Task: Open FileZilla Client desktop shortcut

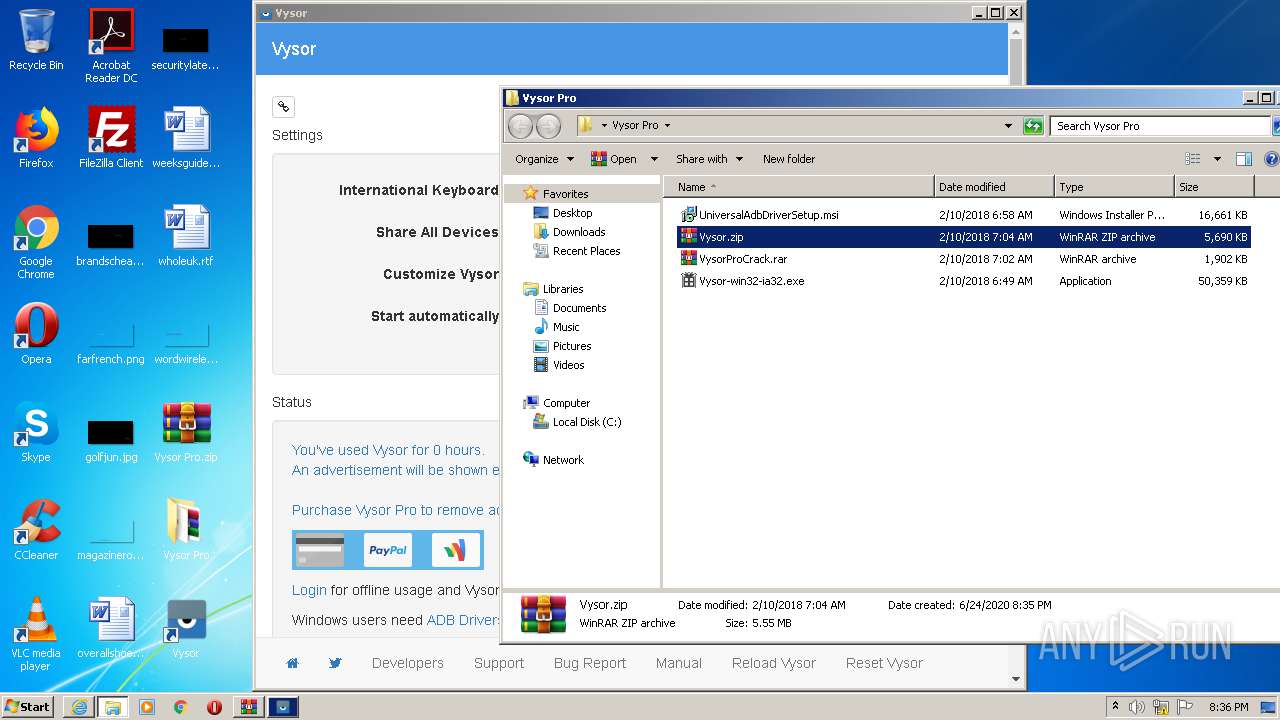Action: click(x=111, y=138)
